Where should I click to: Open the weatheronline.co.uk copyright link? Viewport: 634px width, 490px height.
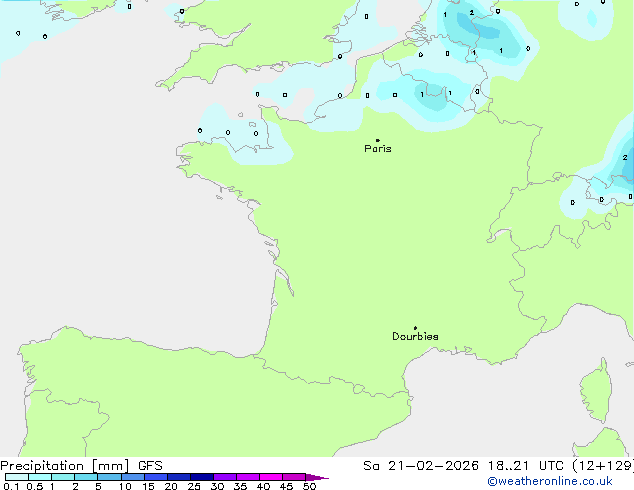(550, 481)
